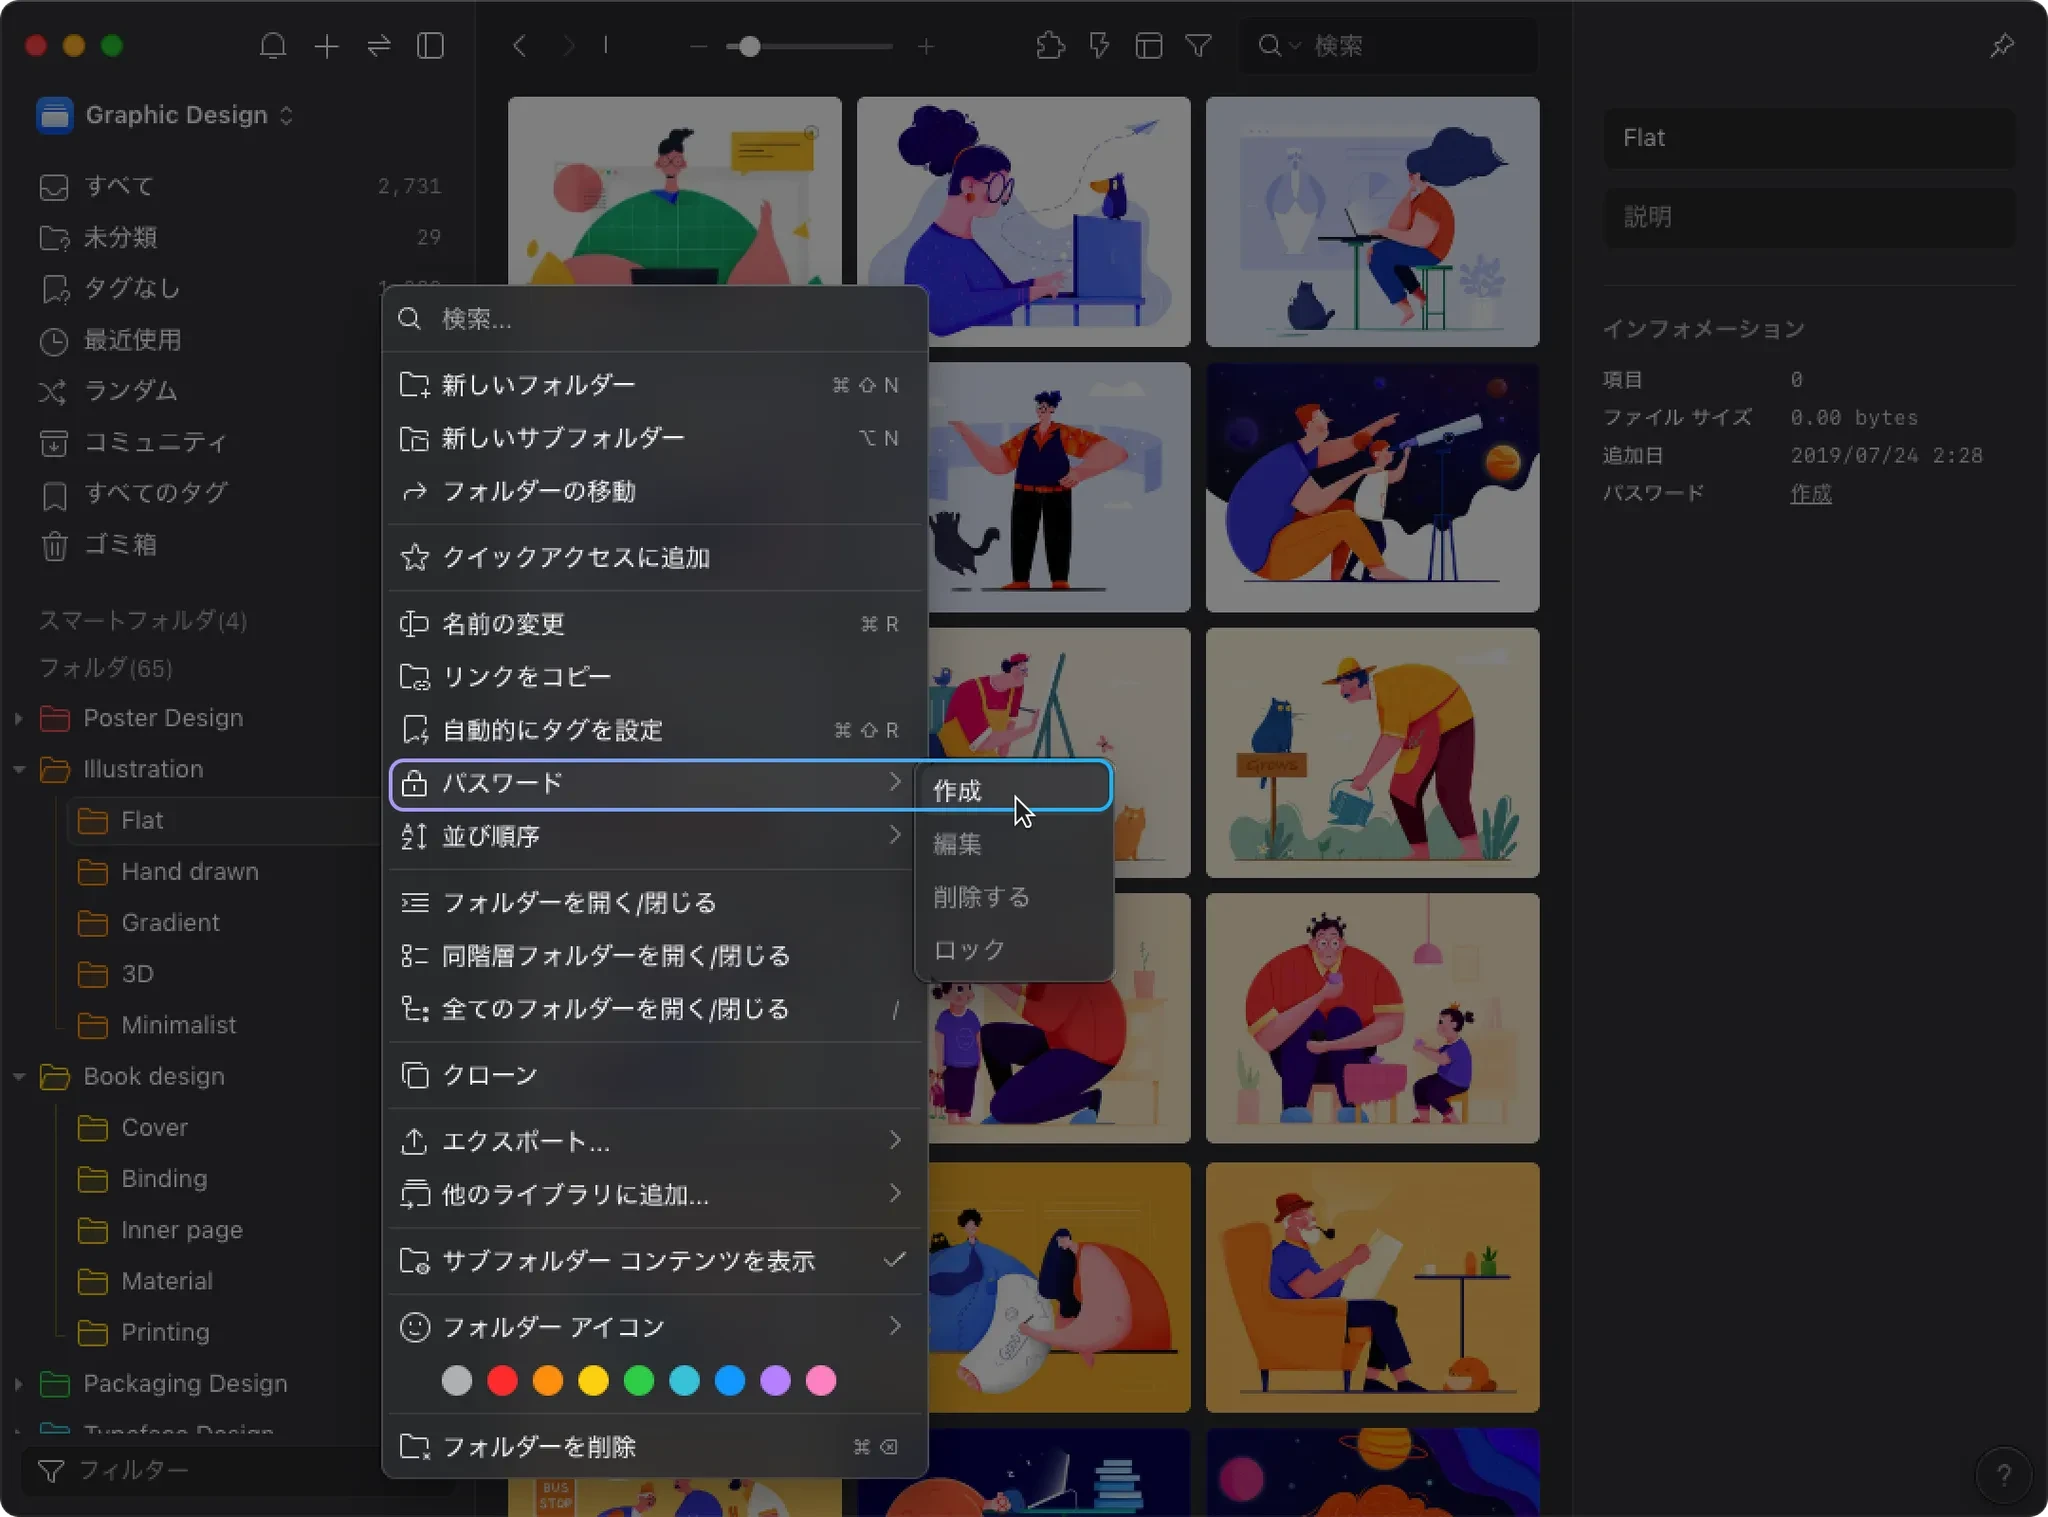Pick the red folder color swatch

tap(502, 1381)
